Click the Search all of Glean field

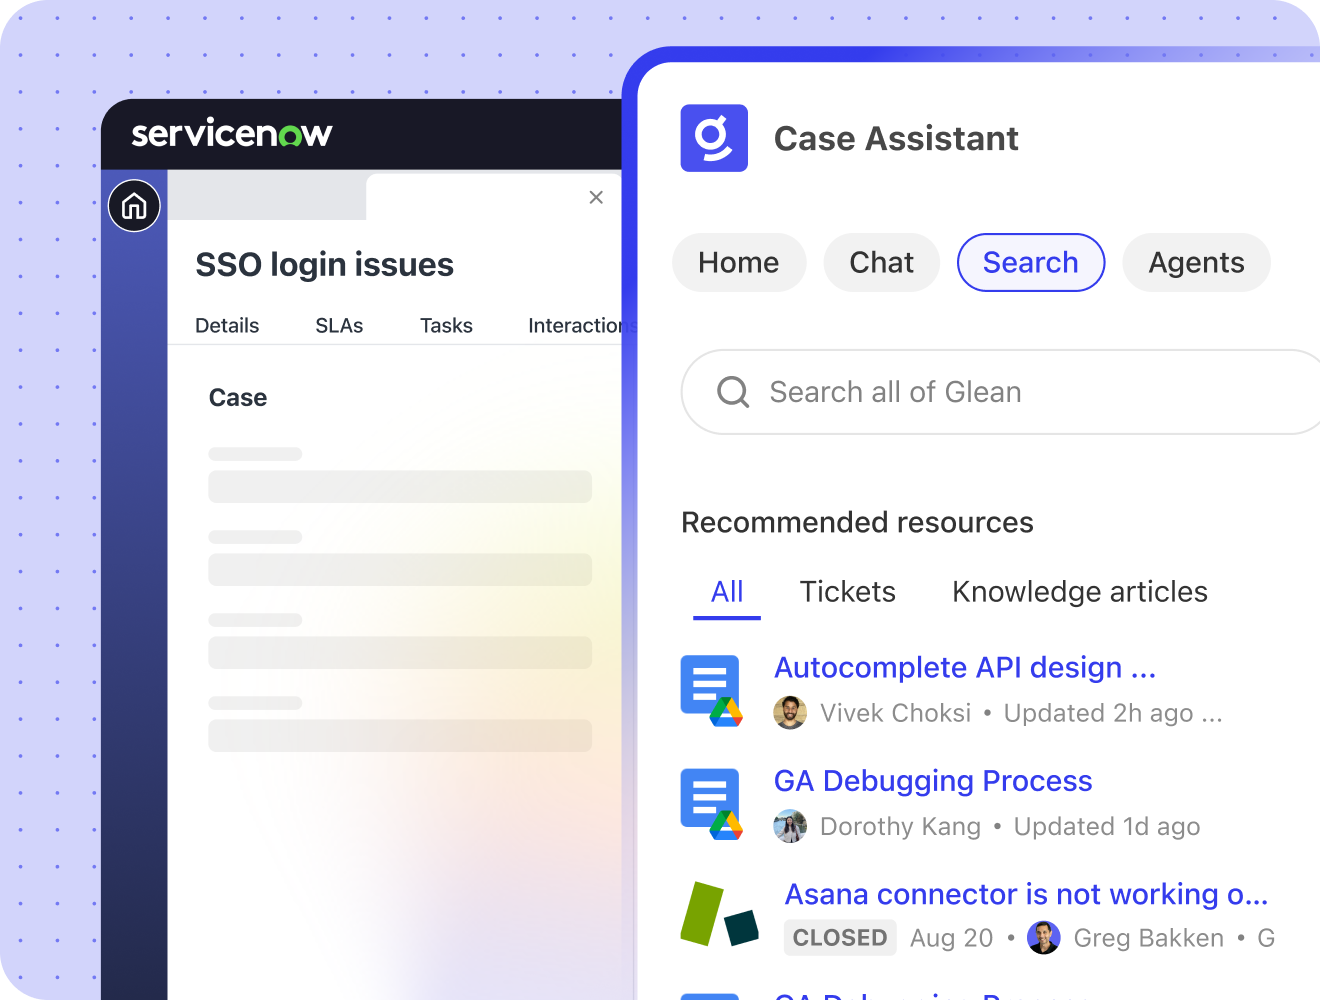pyautogui.click(x=1000, y=392)
